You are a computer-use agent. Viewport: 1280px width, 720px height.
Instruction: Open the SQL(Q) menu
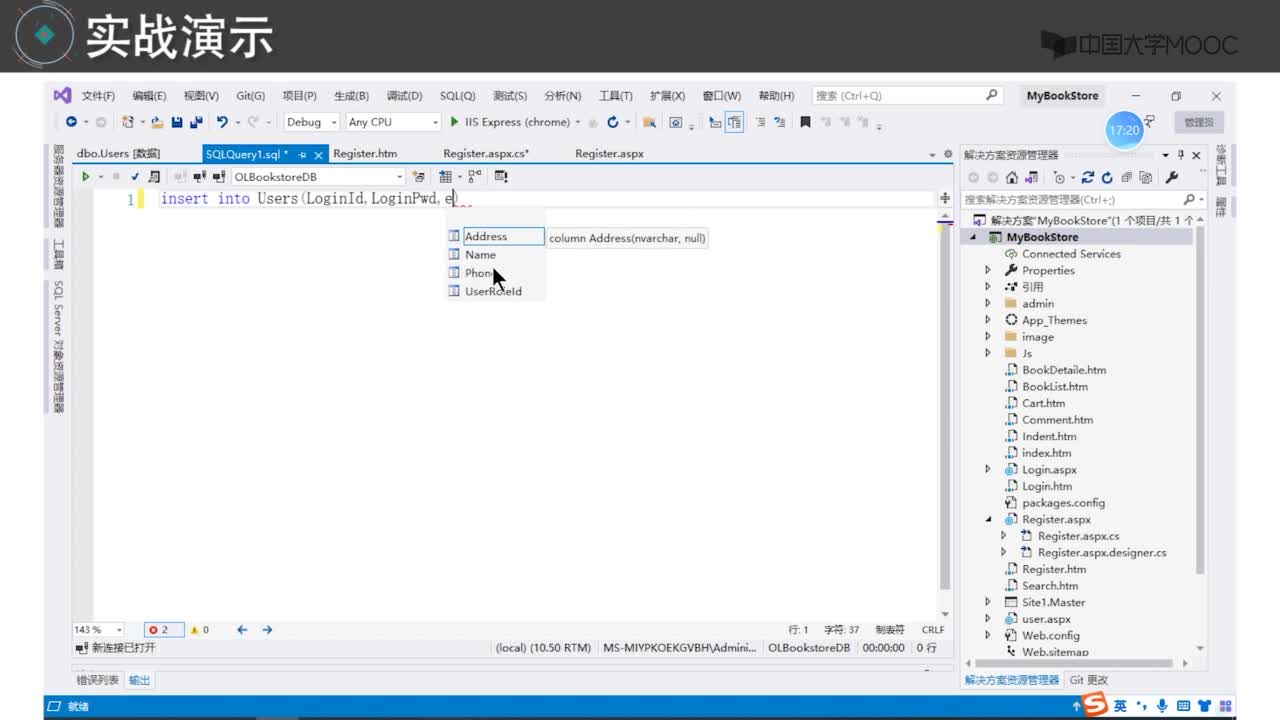pyautogui.click(x=458, y=96)
